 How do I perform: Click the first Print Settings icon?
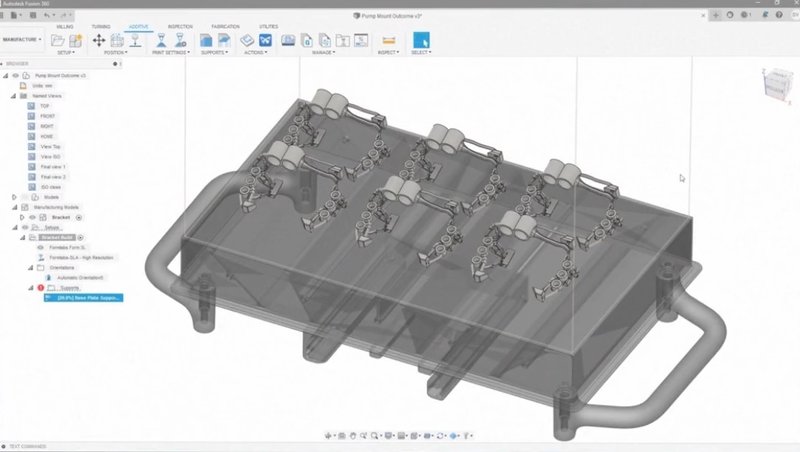point(158,40)
